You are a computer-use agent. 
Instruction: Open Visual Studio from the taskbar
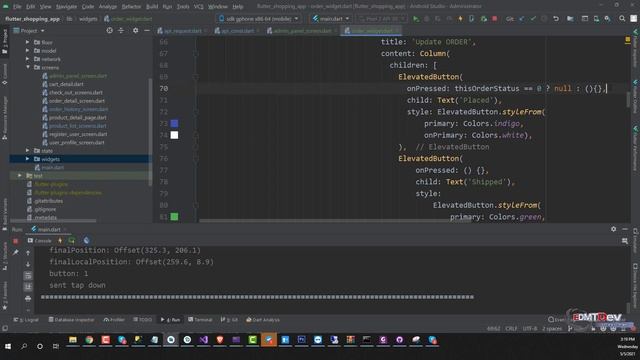(x=203, y=340)
